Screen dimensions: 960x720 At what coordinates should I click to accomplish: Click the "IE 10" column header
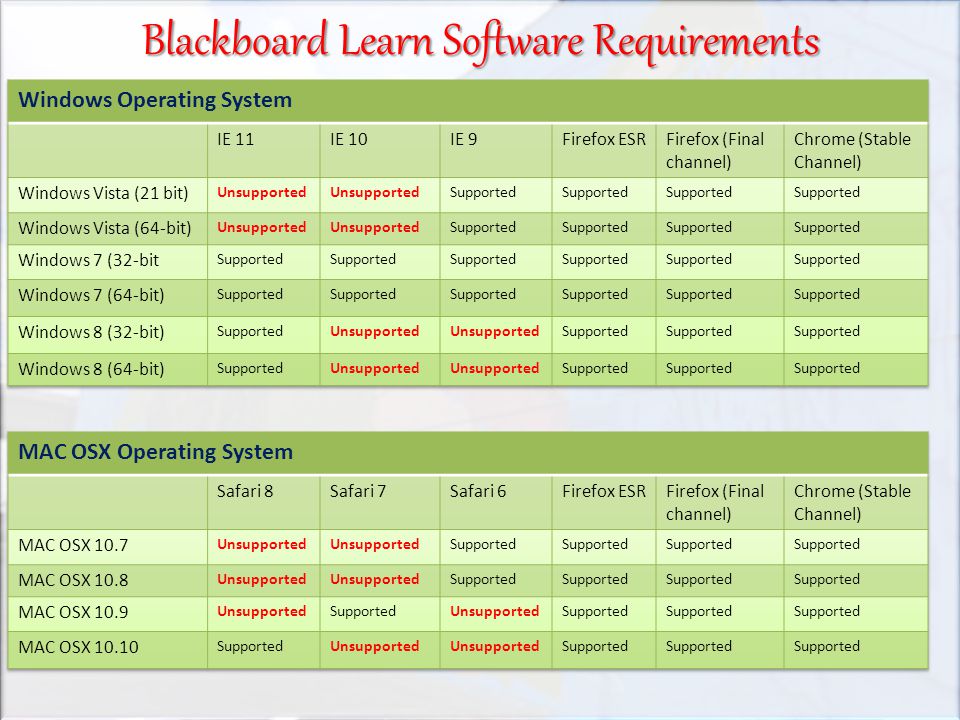(x=348, y=140)
